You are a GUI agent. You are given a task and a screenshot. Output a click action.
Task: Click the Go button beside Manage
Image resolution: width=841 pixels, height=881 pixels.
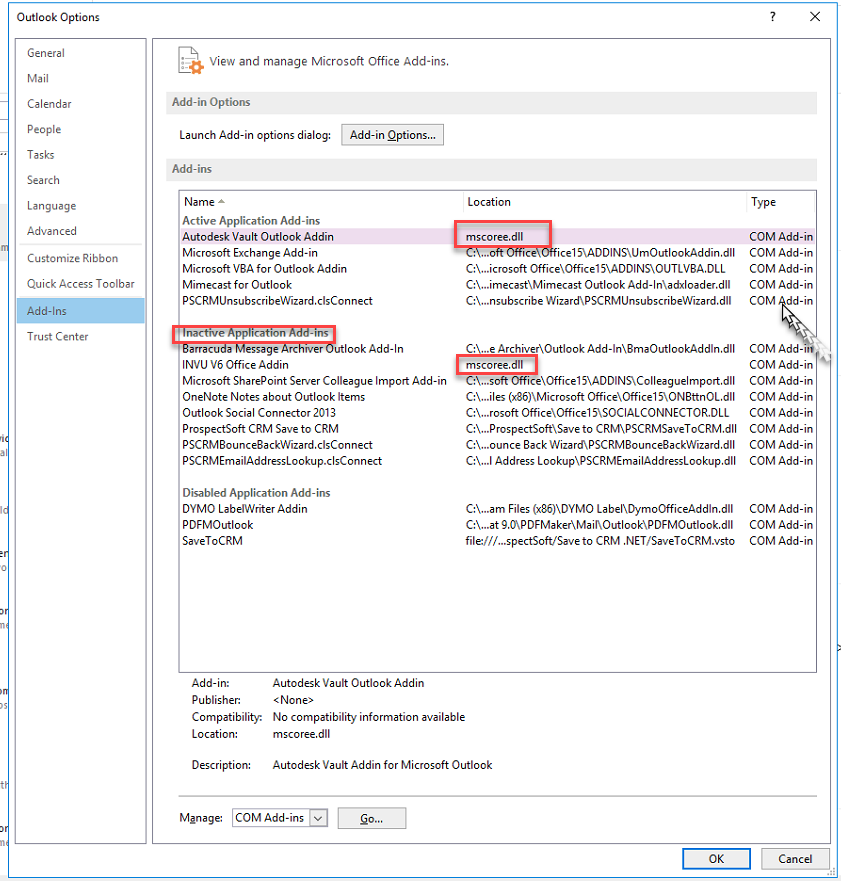[371, 819]
